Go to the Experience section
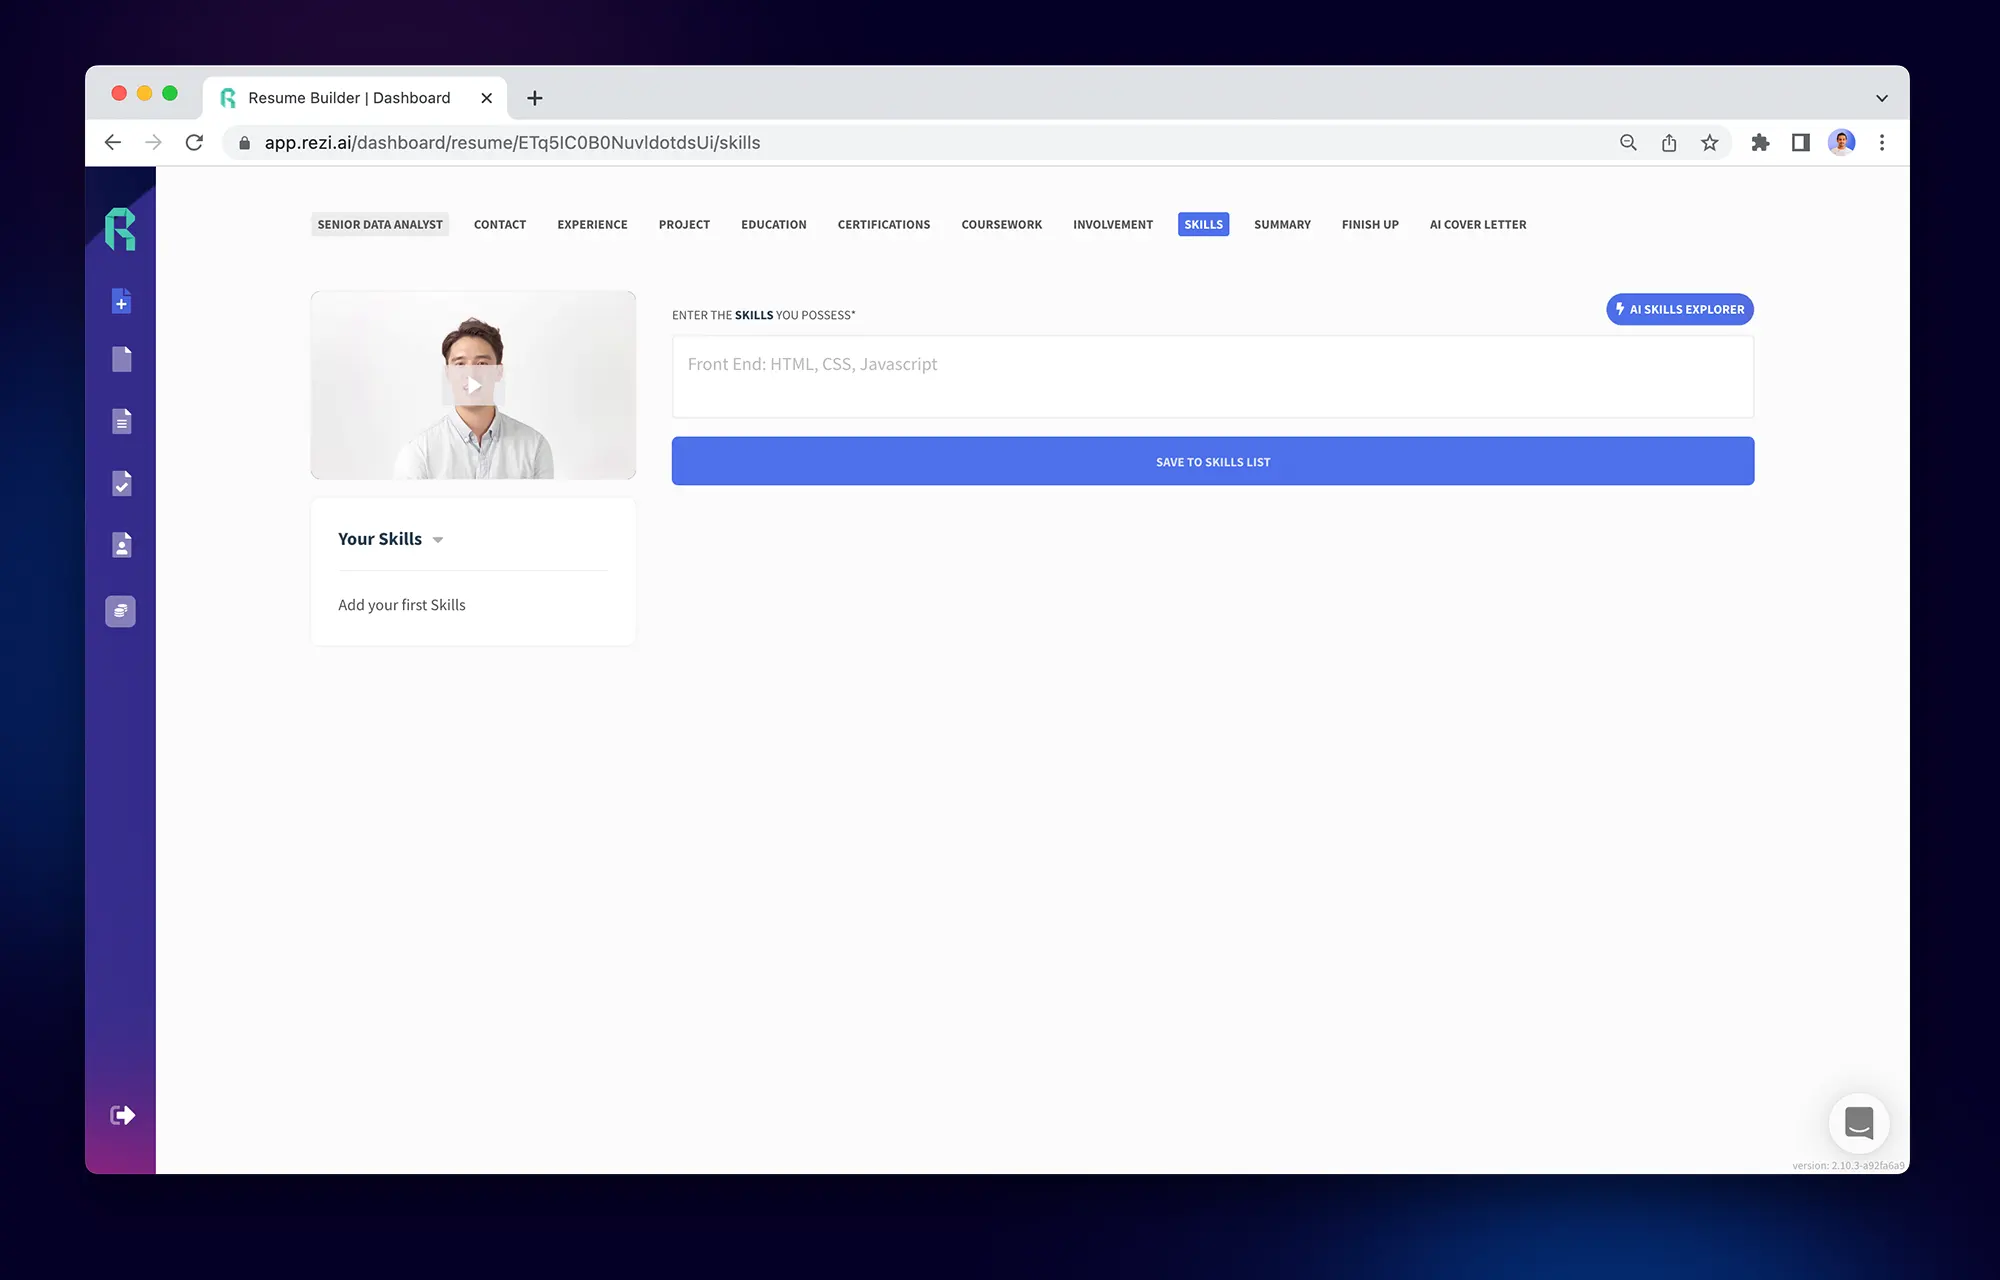The height and width of the screenshot is (1280, 2000). (592, 225)
